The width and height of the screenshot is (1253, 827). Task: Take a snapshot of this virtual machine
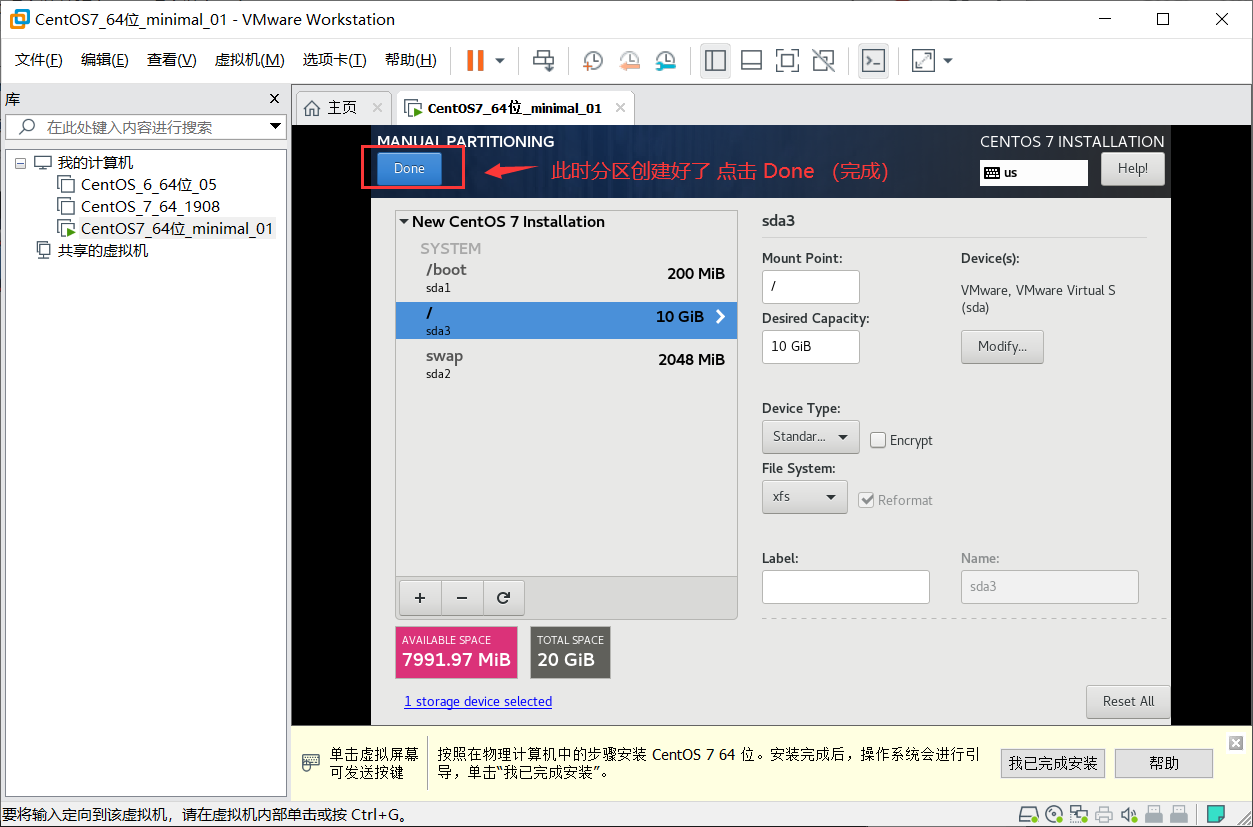point(593,61)
